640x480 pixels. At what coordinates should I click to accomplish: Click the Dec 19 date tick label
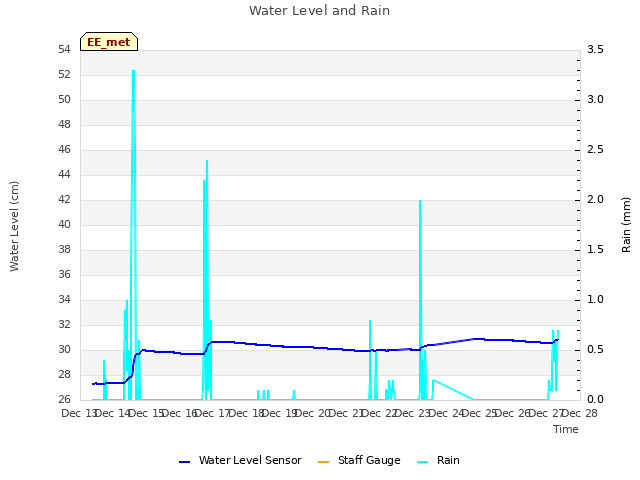pos(280,413)
